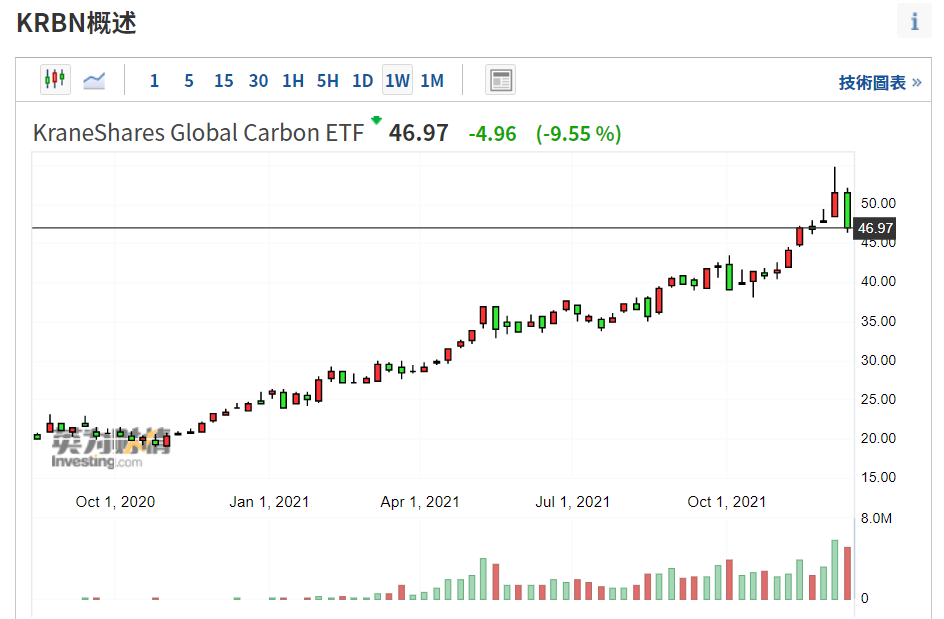The image size is (944, 619).
Task: Click the 30.00 price axis label
Action: [x=878, y=360]
